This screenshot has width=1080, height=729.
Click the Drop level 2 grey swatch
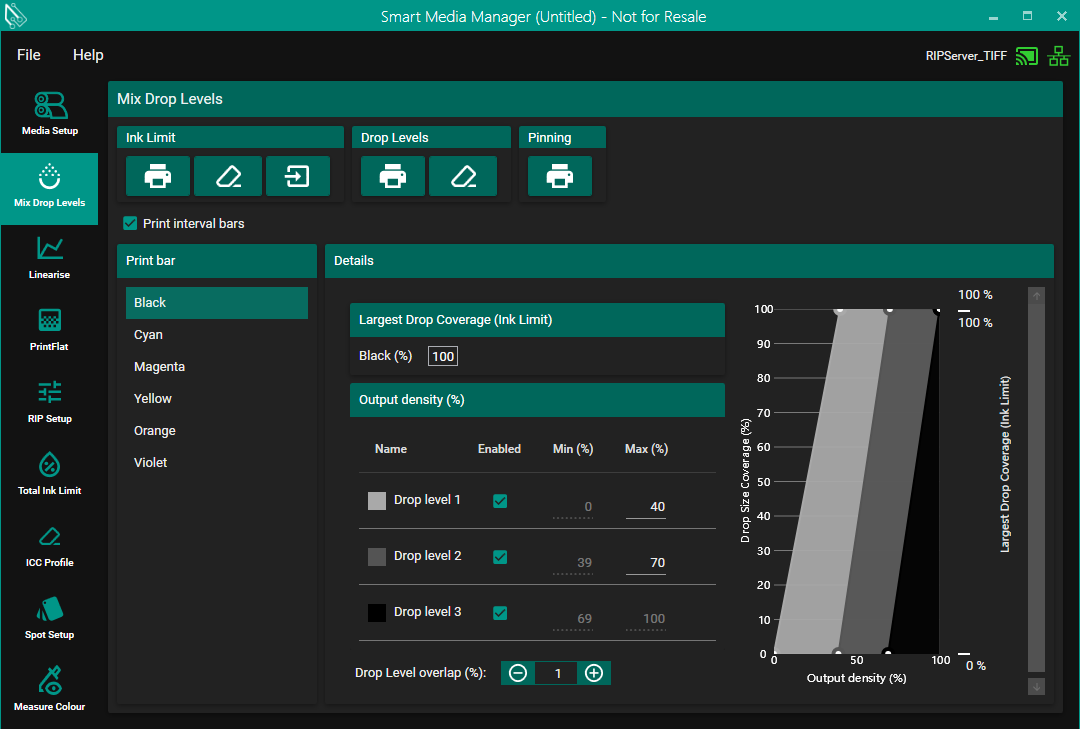coord(377,557)
